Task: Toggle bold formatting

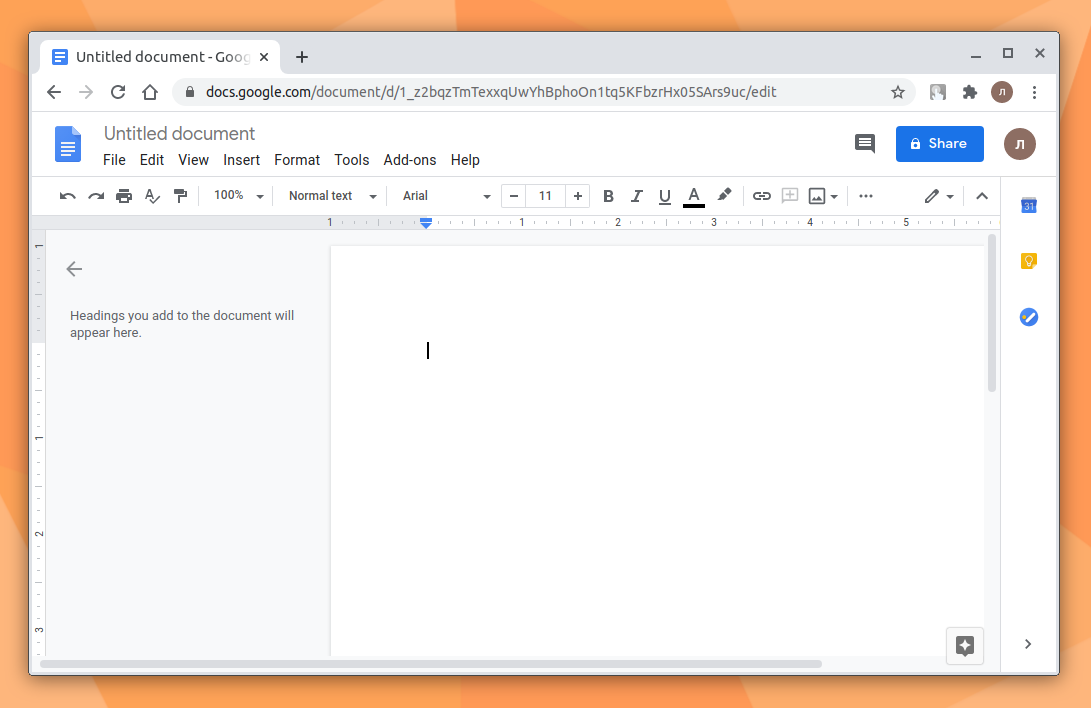Action: [x=608, y=196]
